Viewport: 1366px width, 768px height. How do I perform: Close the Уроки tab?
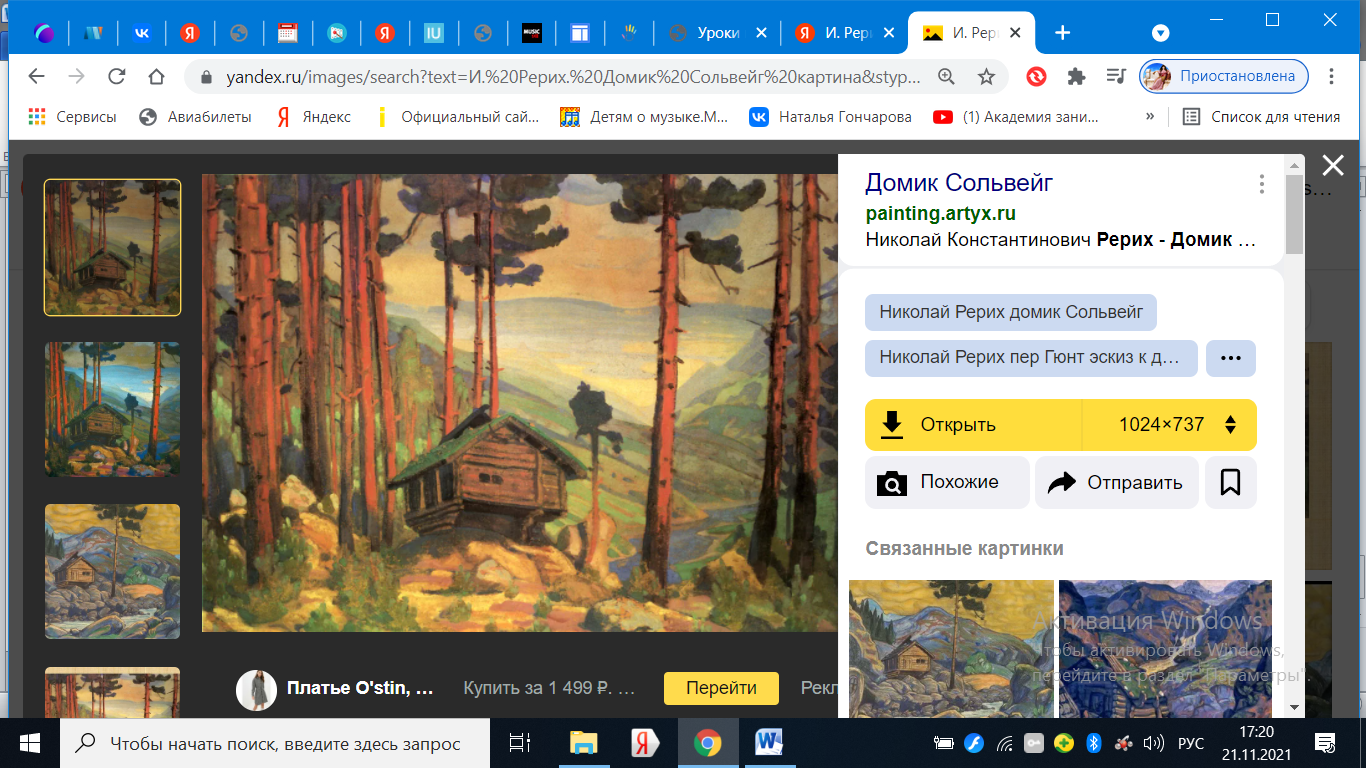point(761,33)
